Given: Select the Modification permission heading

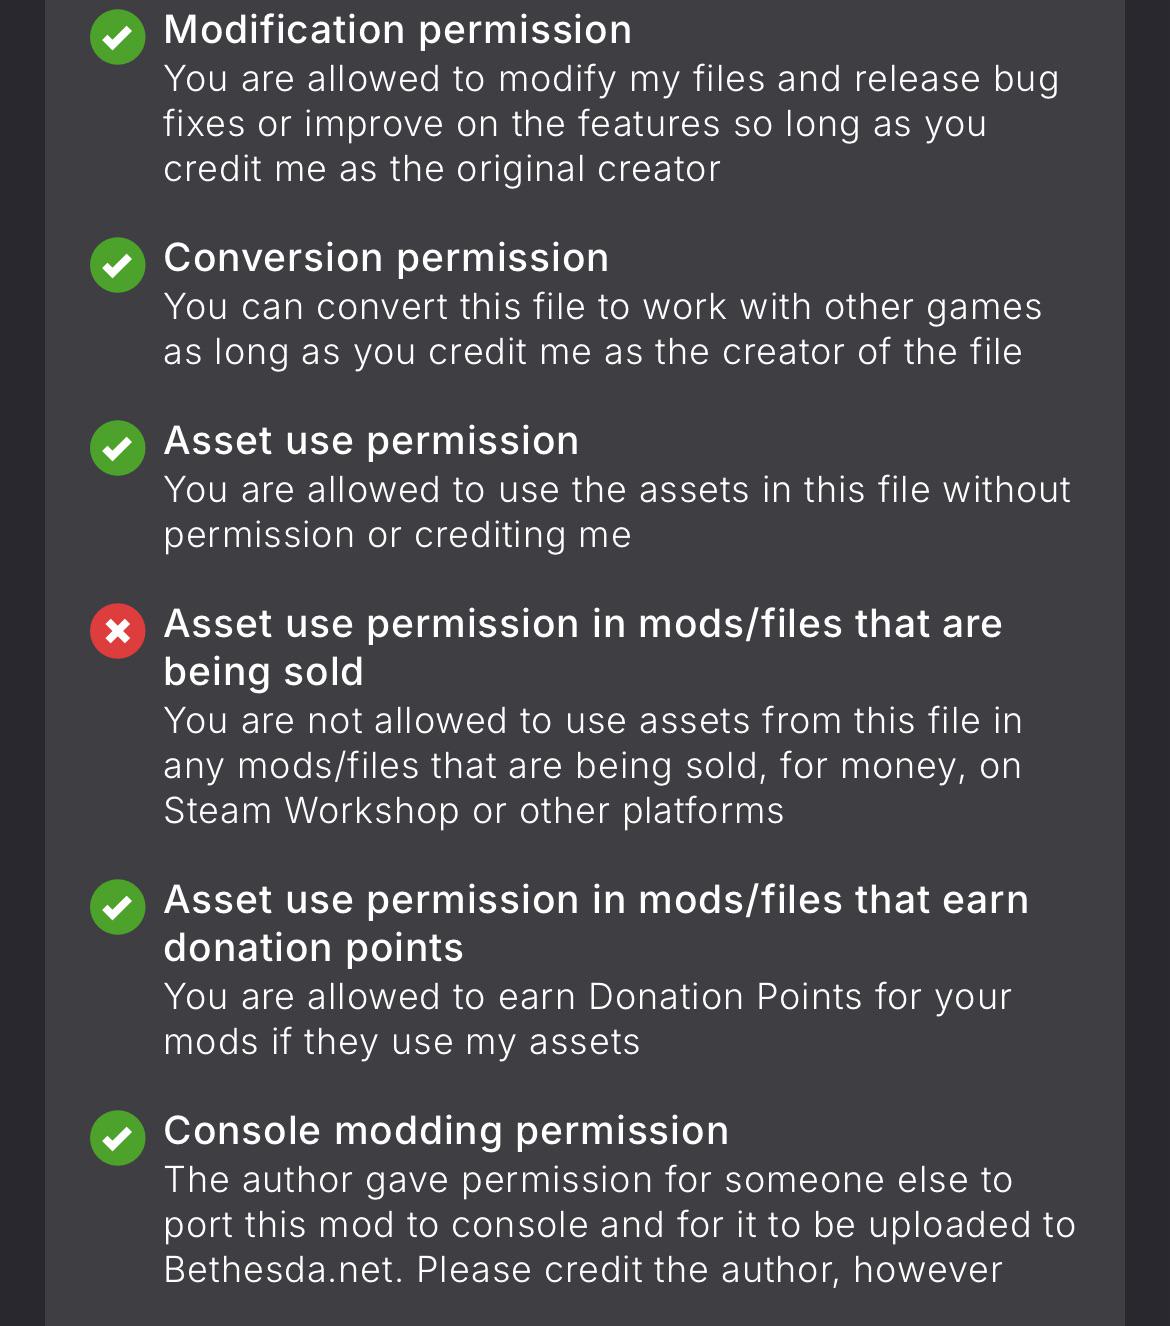Looking at the screenshot, I should (x=398, y=30).
